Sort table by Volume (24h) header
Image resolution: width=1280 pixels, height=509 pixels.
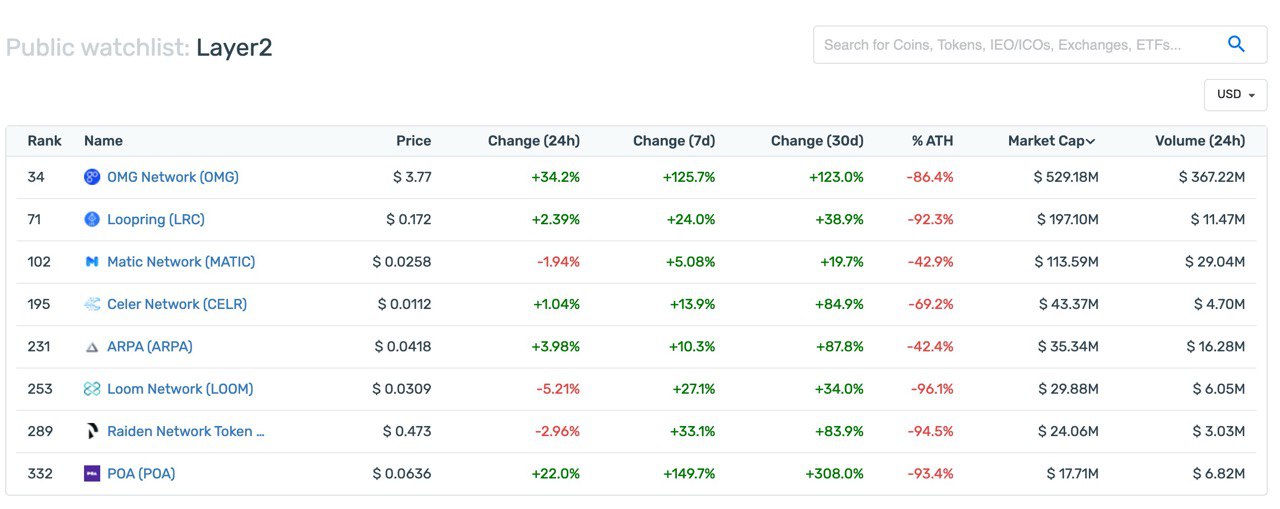(1200, 141)
